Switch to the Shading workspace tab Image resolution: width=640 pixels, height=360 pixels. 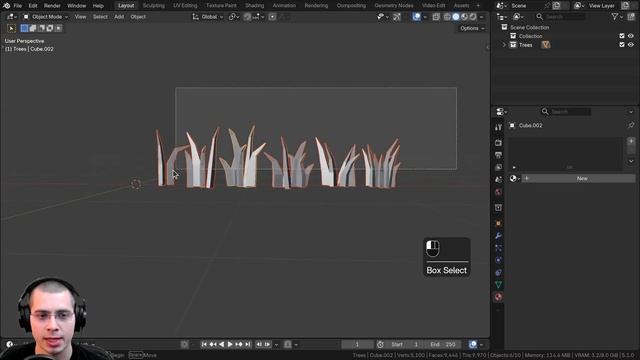(x=254, y=6)
